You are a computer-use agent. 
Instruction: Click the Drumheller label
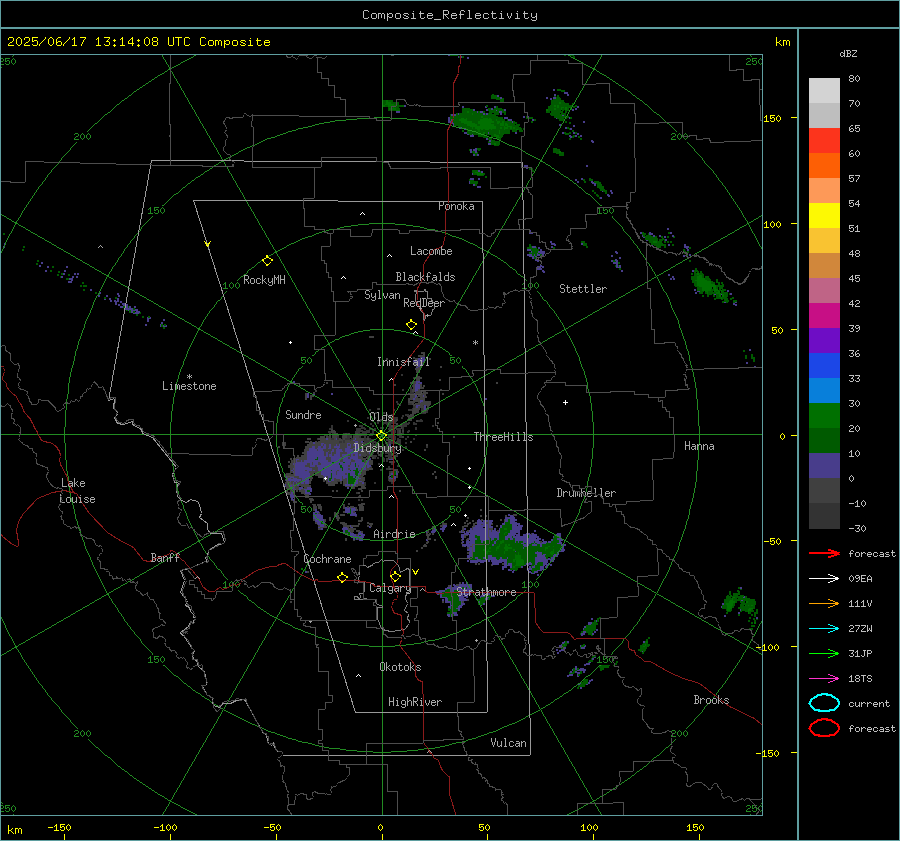click(586, 493)
